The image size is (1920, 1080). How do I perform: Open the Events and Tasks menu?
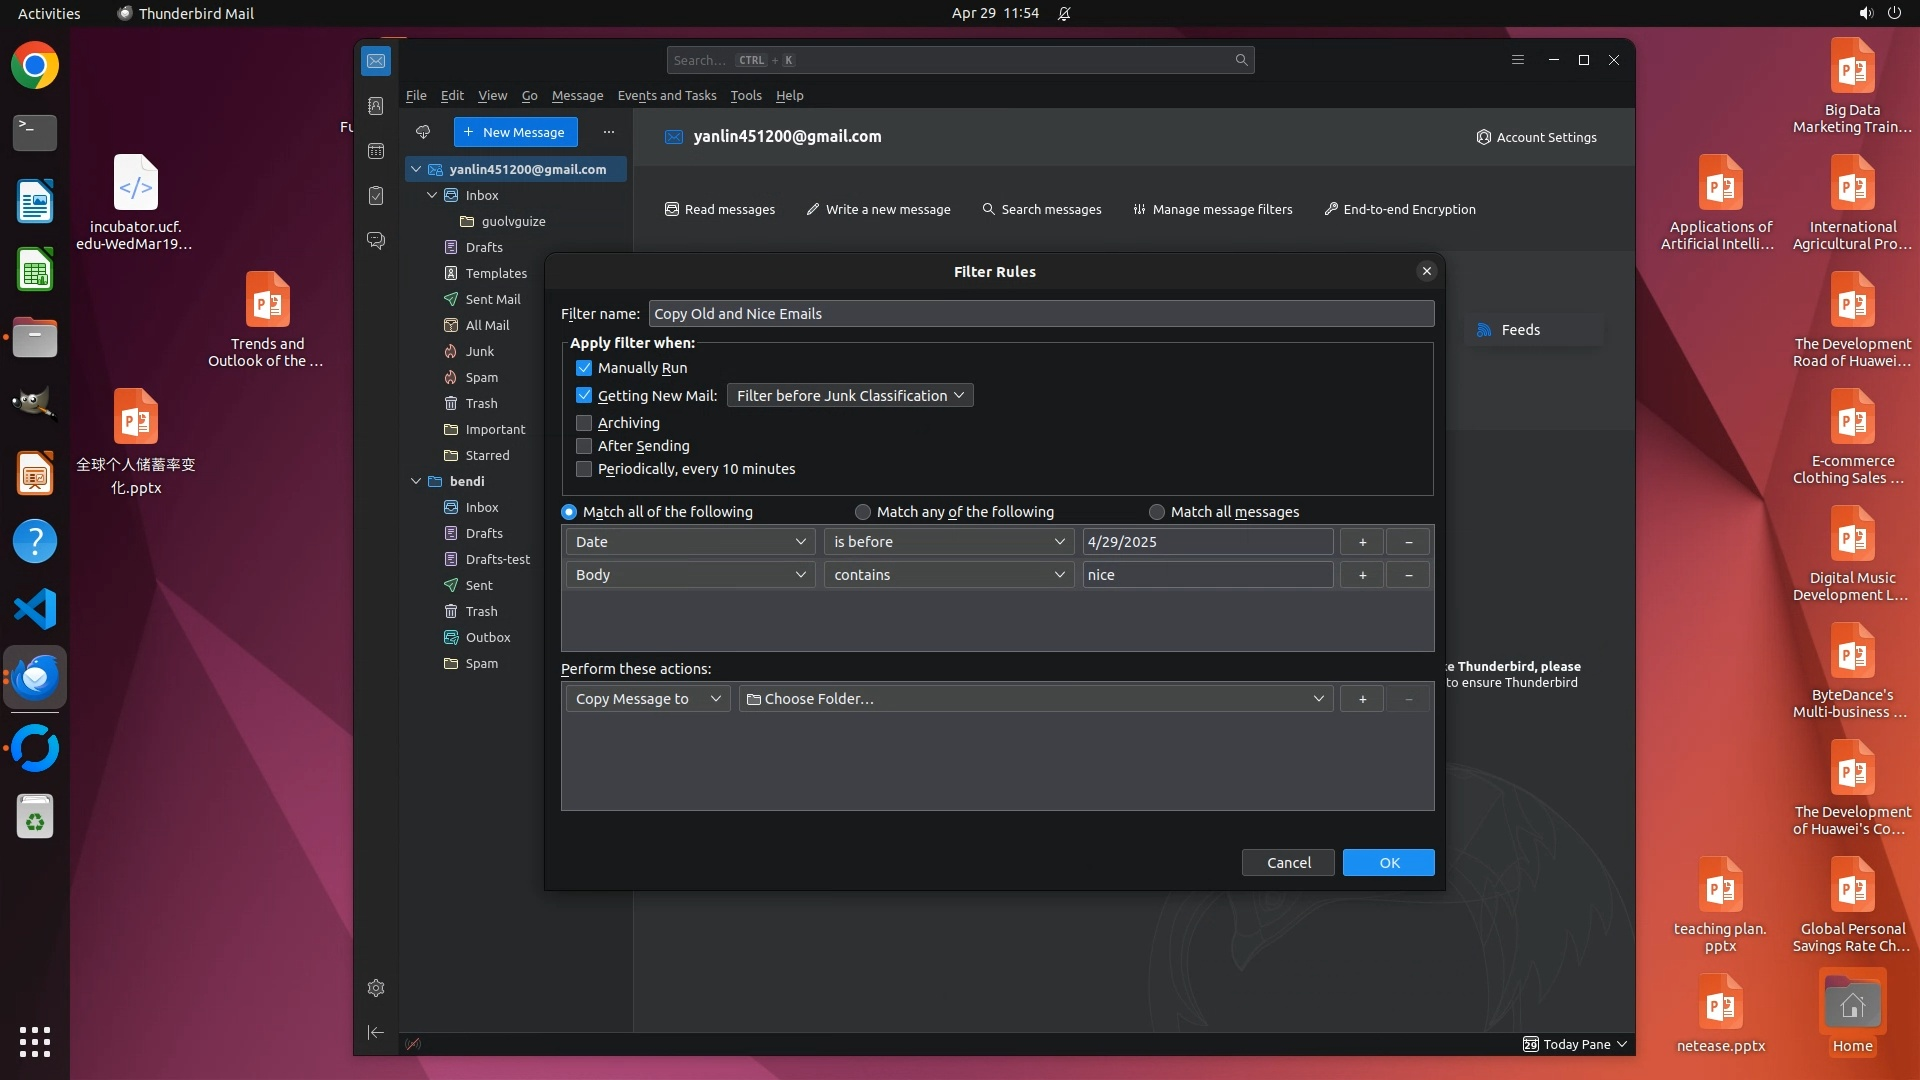(x=666, y=96)
